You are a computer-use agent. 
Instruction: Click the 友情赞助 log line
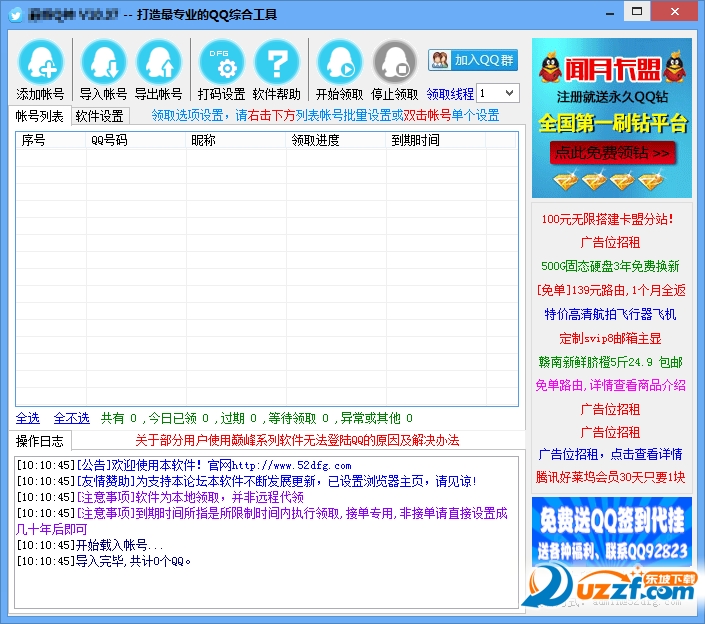click(246, 481)
